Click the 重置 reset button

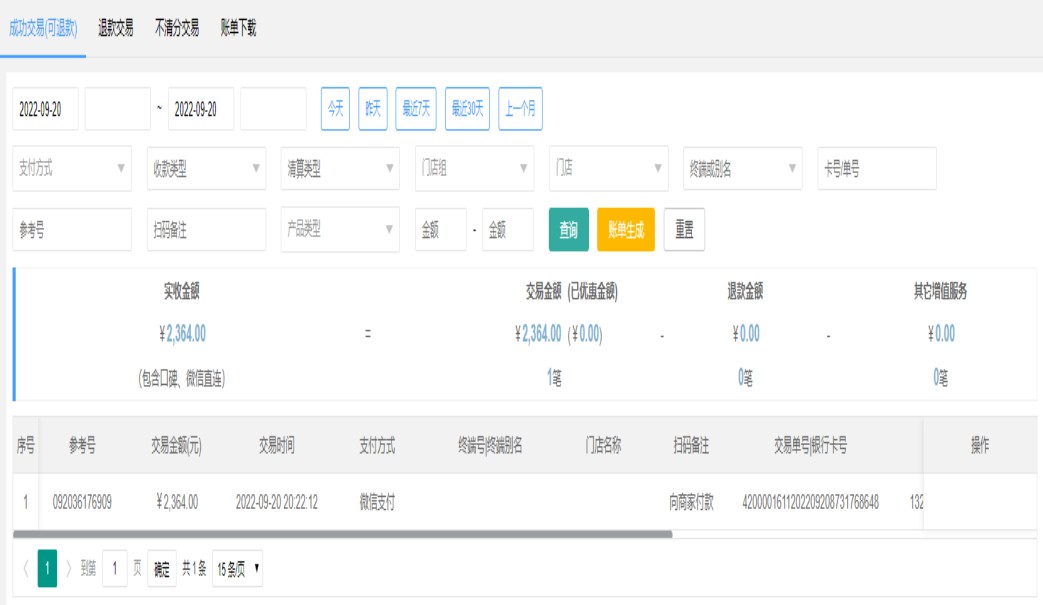(x=684, y=230)
